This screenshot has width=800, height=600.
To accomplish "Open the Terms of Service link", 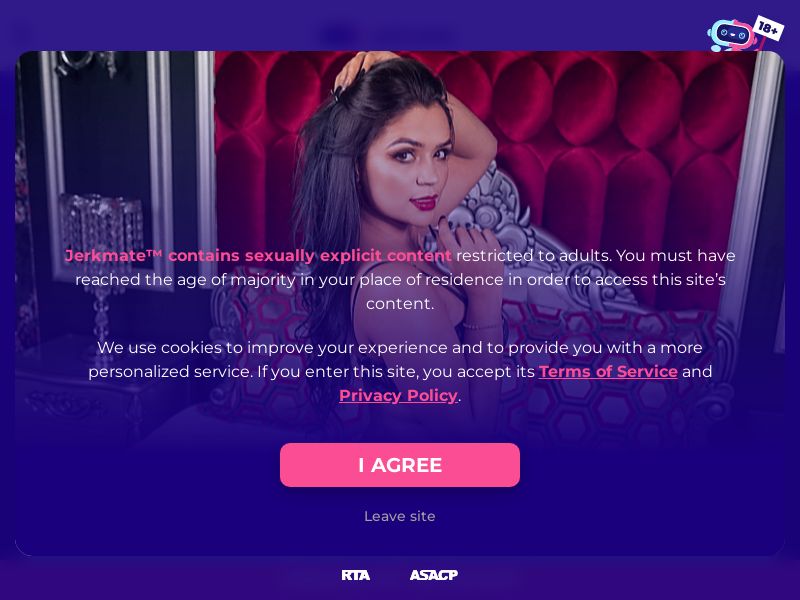I will click(608, 371).
